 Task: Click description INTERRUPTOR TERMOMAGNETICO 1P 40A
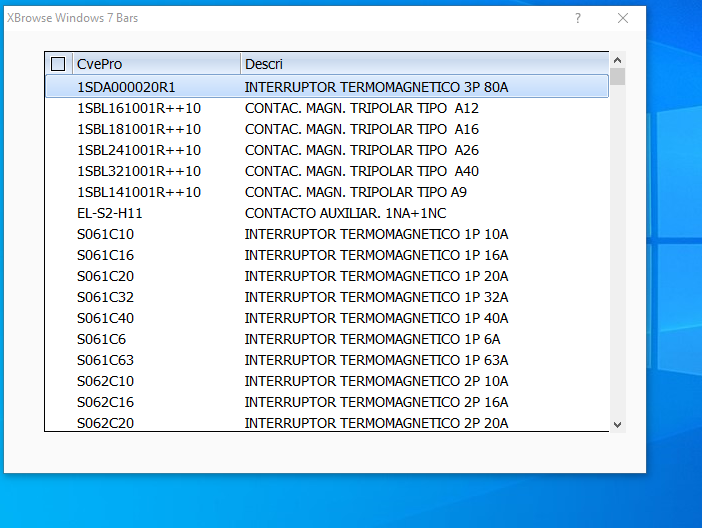pos(377,318)
